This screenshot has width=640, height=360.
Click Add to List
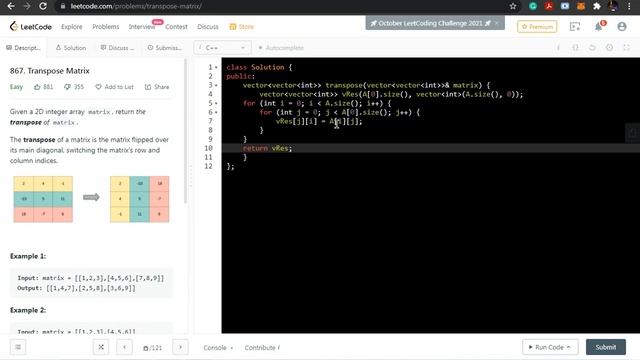[x=114, y=87]
